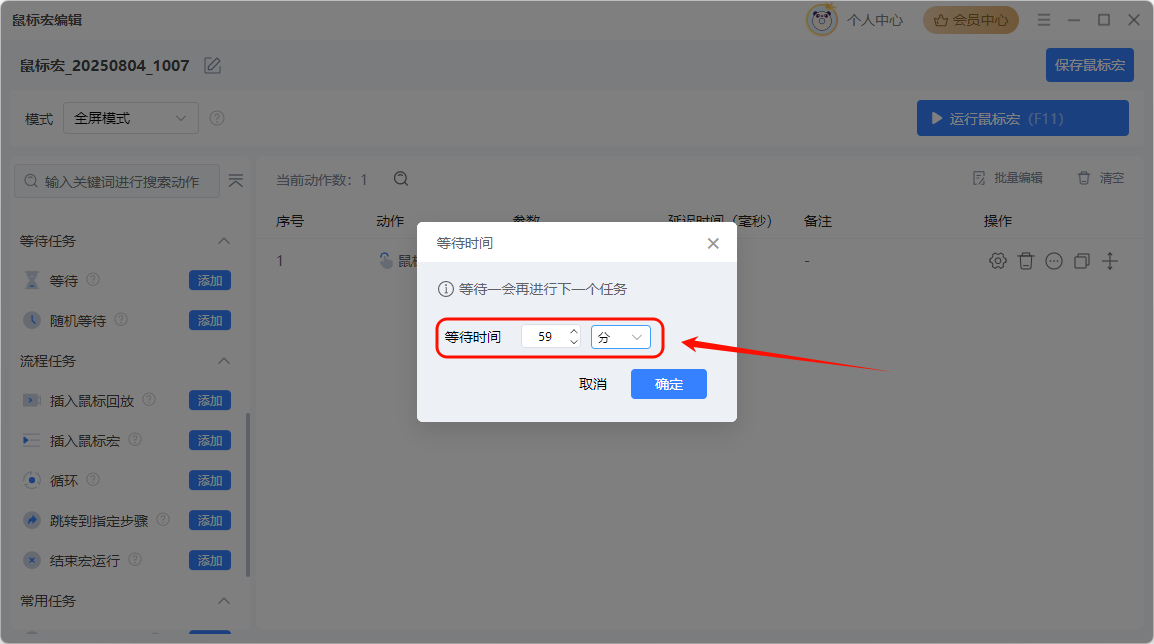Add the 等待 action

click(x=210, y=280)
